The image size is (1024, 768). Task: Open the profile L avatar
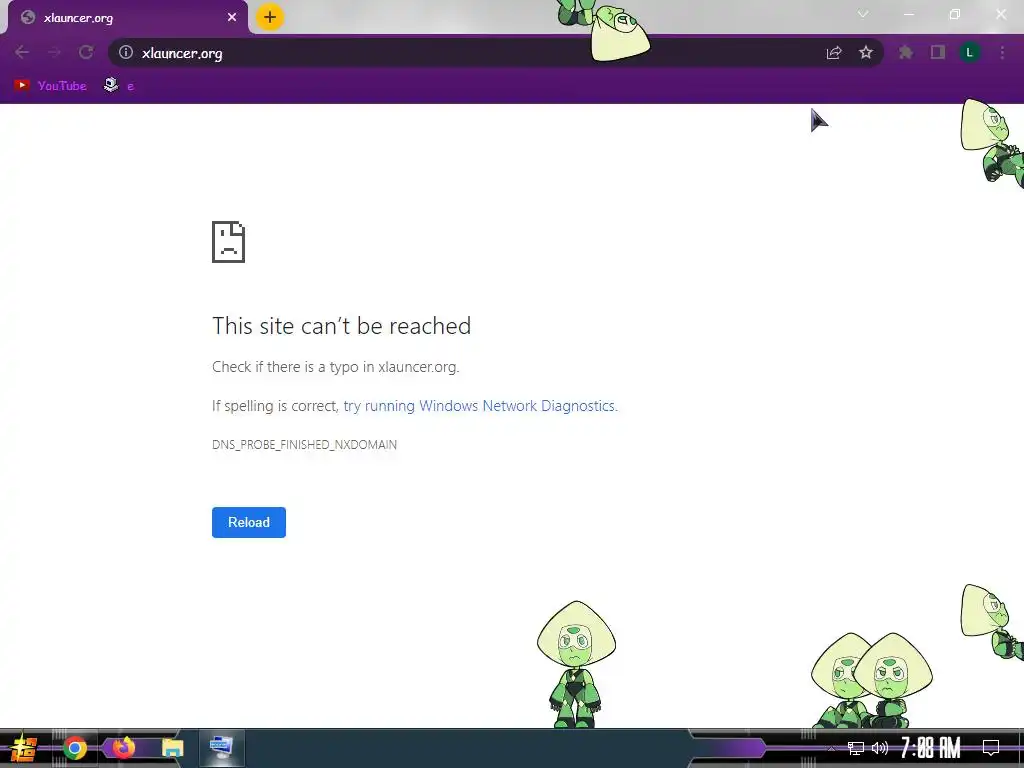tap(970, 52)
